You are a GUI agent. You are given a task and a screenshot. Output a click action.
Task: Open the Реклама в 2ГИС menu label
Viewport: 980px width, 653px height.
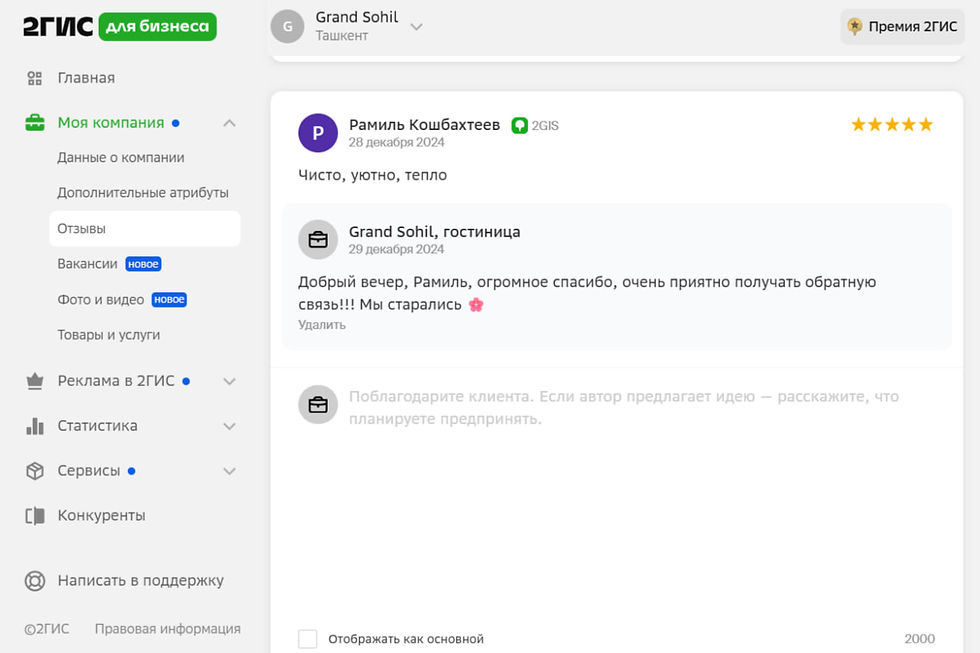coord(116,381)
